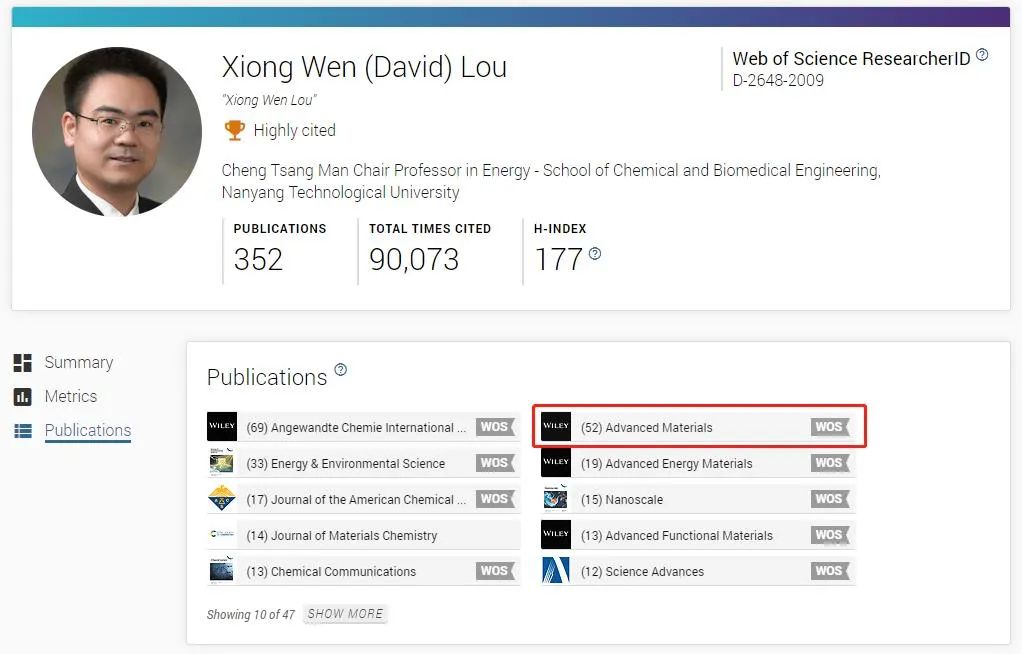This screenshot has width=1022, height=654.
Task: Open the Metrics section
Action: click(70, 396)
